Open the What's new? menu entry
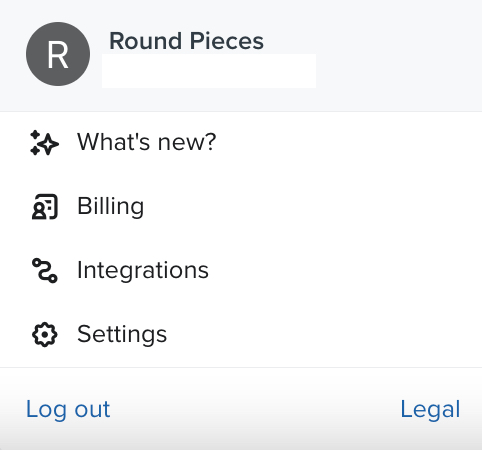This screenshot has height=450, width=482. (147, 142)
